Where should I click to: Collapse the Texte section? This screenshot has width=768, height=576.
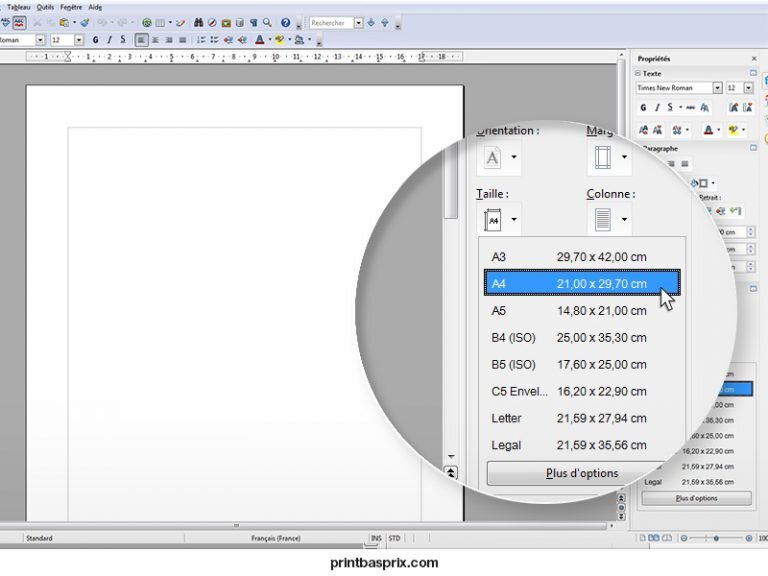click(x=638, y=73)
